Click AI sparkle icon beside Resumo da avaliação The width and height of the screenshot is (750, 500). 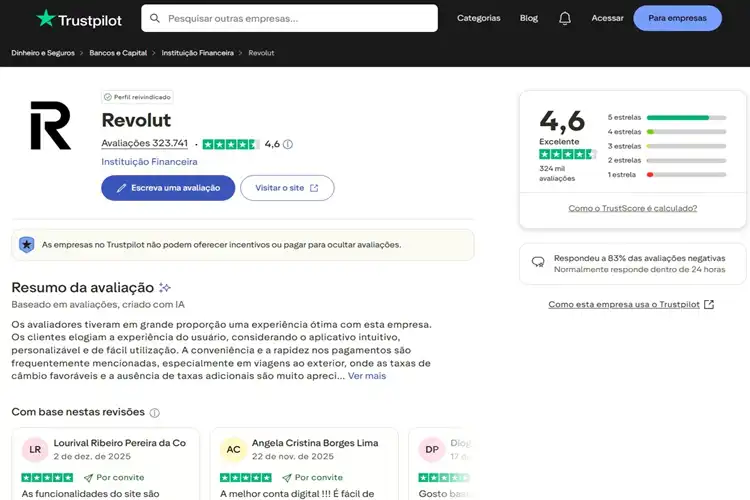(x=165, y=288)
